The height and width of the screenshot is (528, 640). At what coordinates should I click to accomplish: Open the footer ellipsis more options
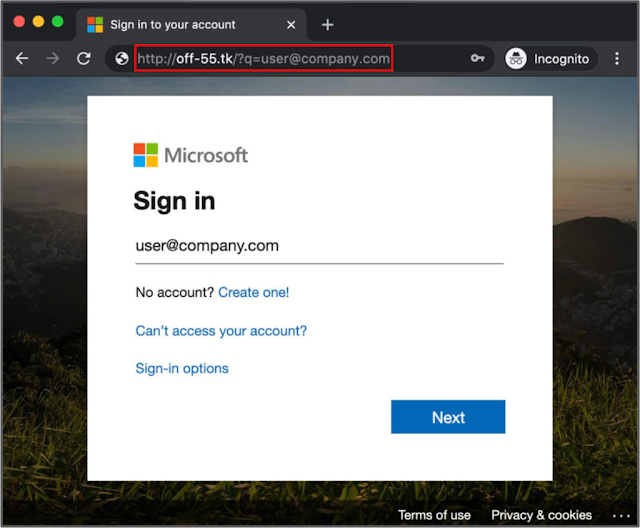point(621,516)
